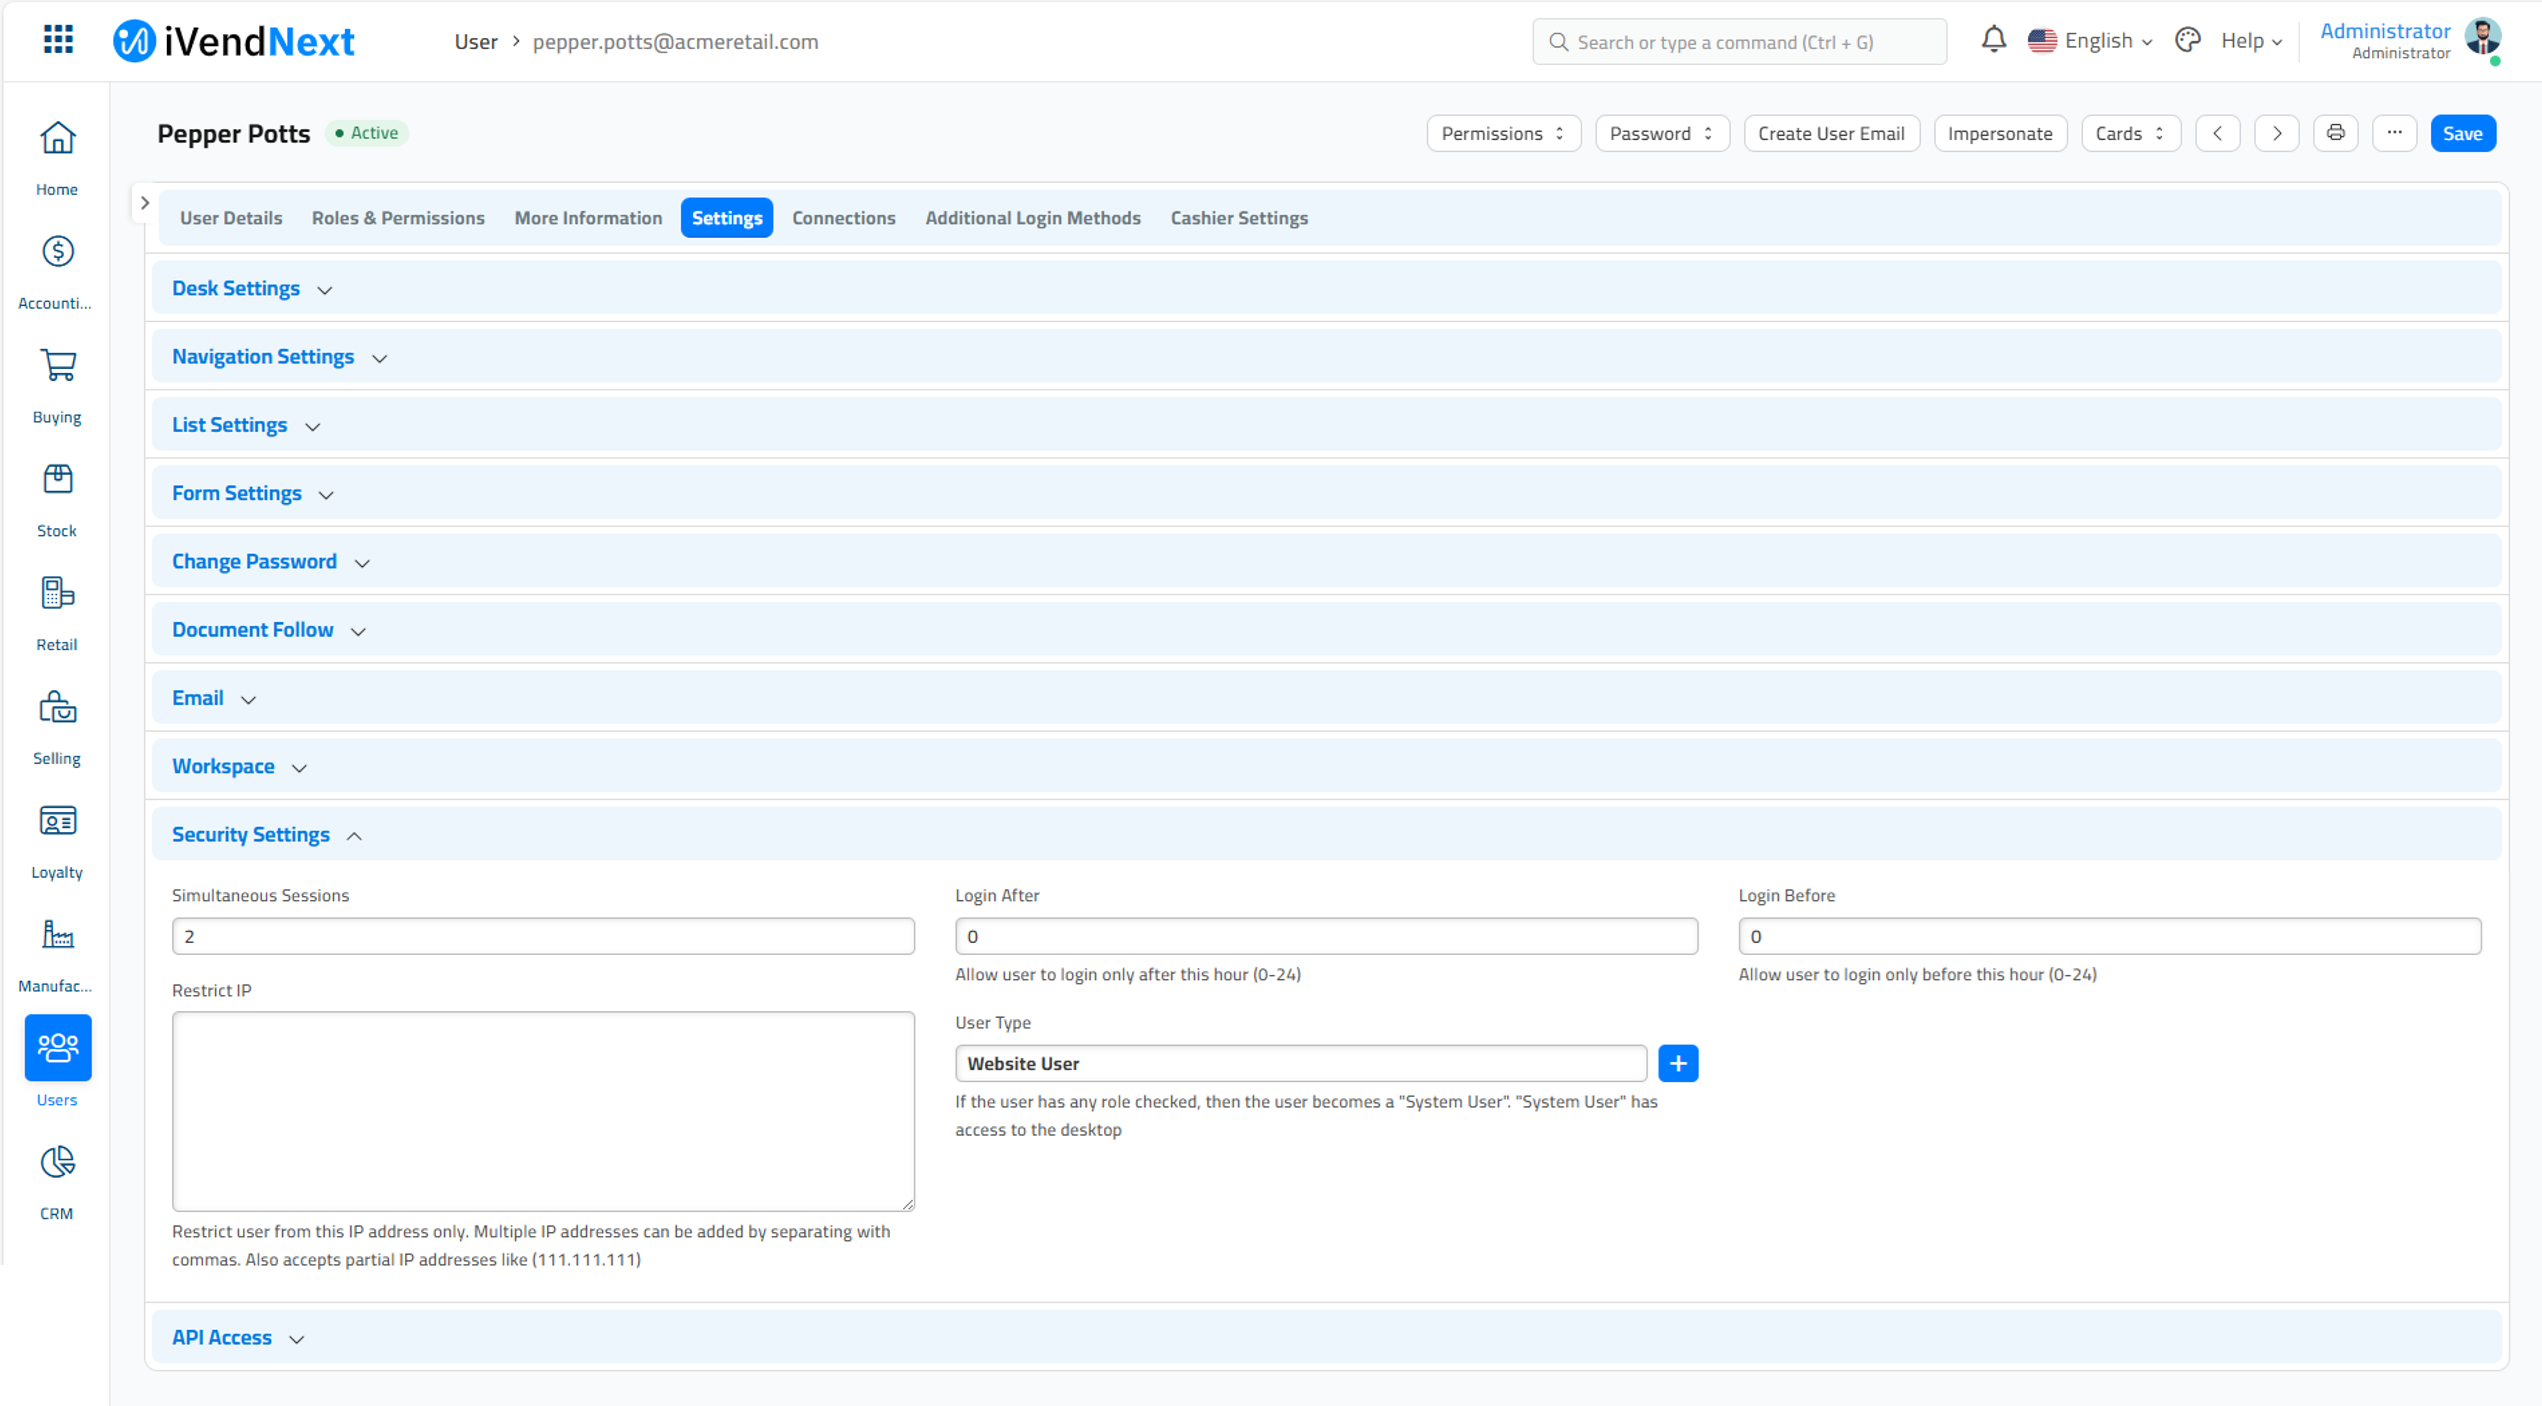Open the app grid launcher icon

[x=57, y=40]
